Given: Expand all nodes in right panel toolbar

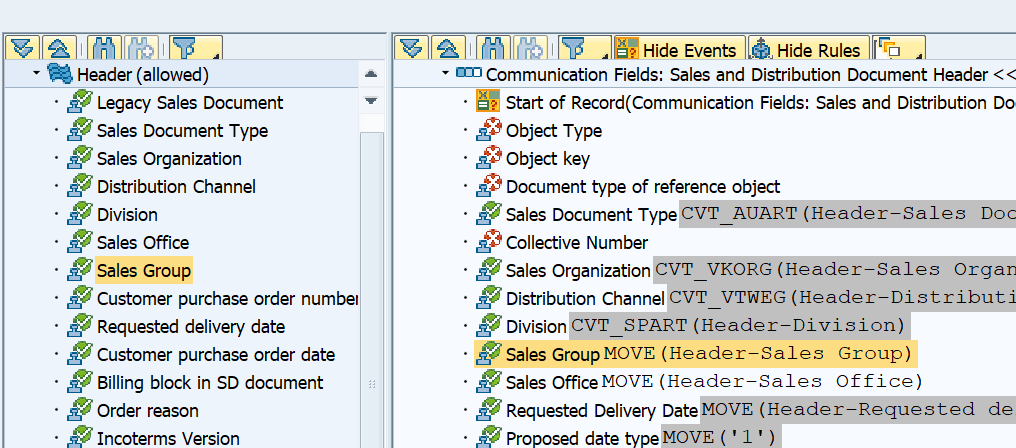Looking at the screenshot, I should click(x=411, y=49).
